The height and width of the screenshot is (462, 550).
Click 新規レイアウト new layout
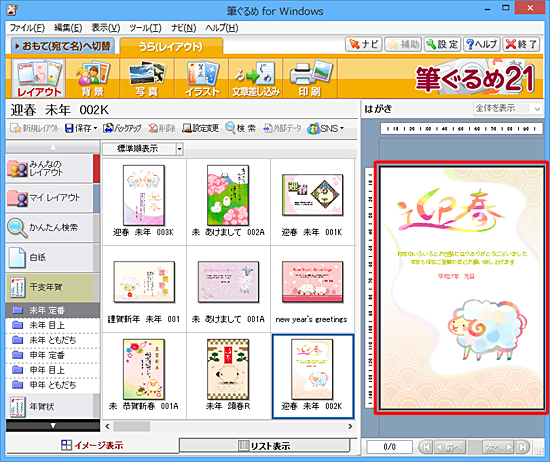(34, 128)
